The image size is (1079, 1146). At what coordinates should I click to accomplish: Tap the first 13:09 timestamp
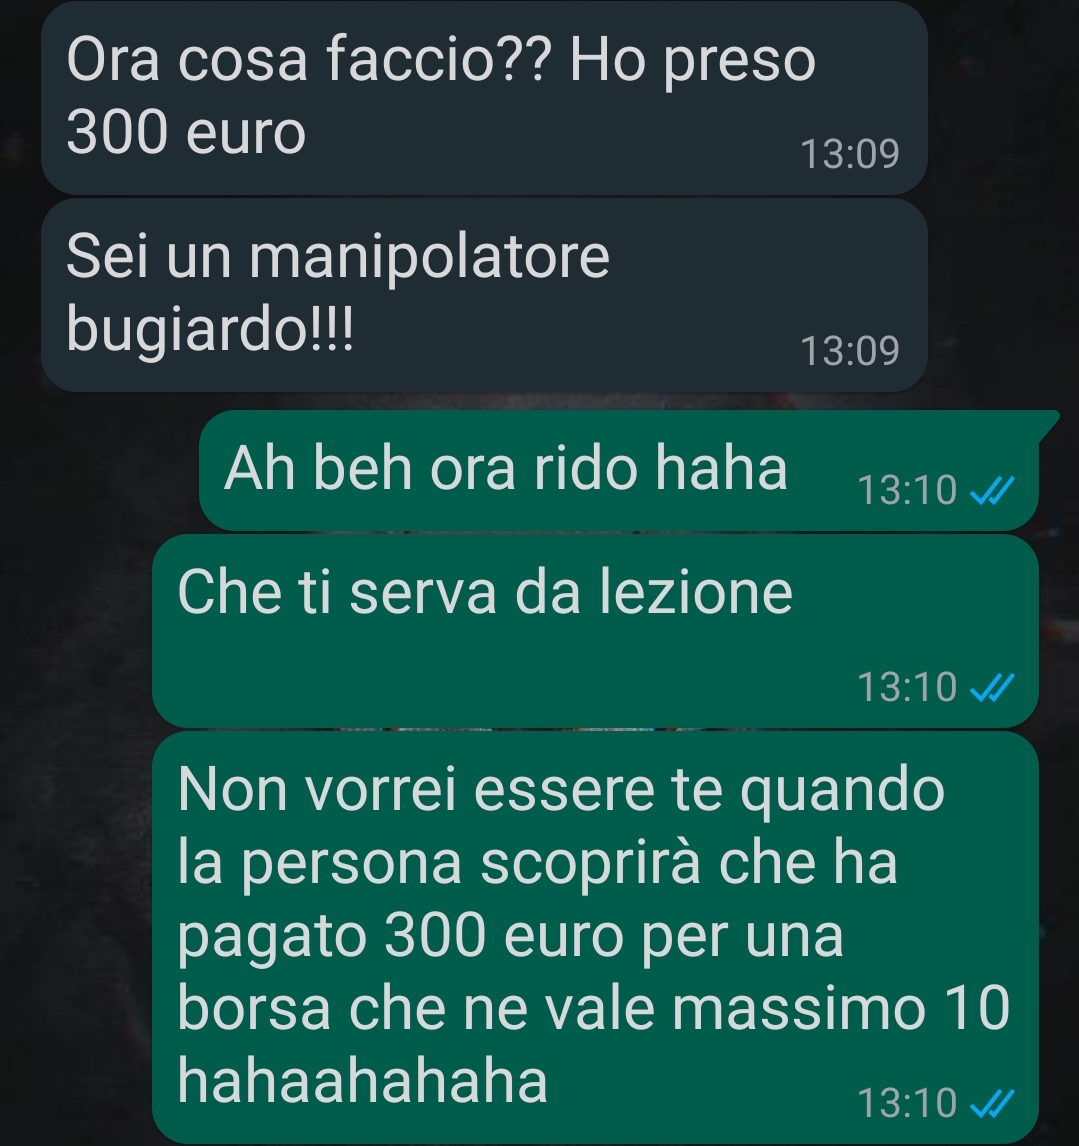click(x=849, y=154)
